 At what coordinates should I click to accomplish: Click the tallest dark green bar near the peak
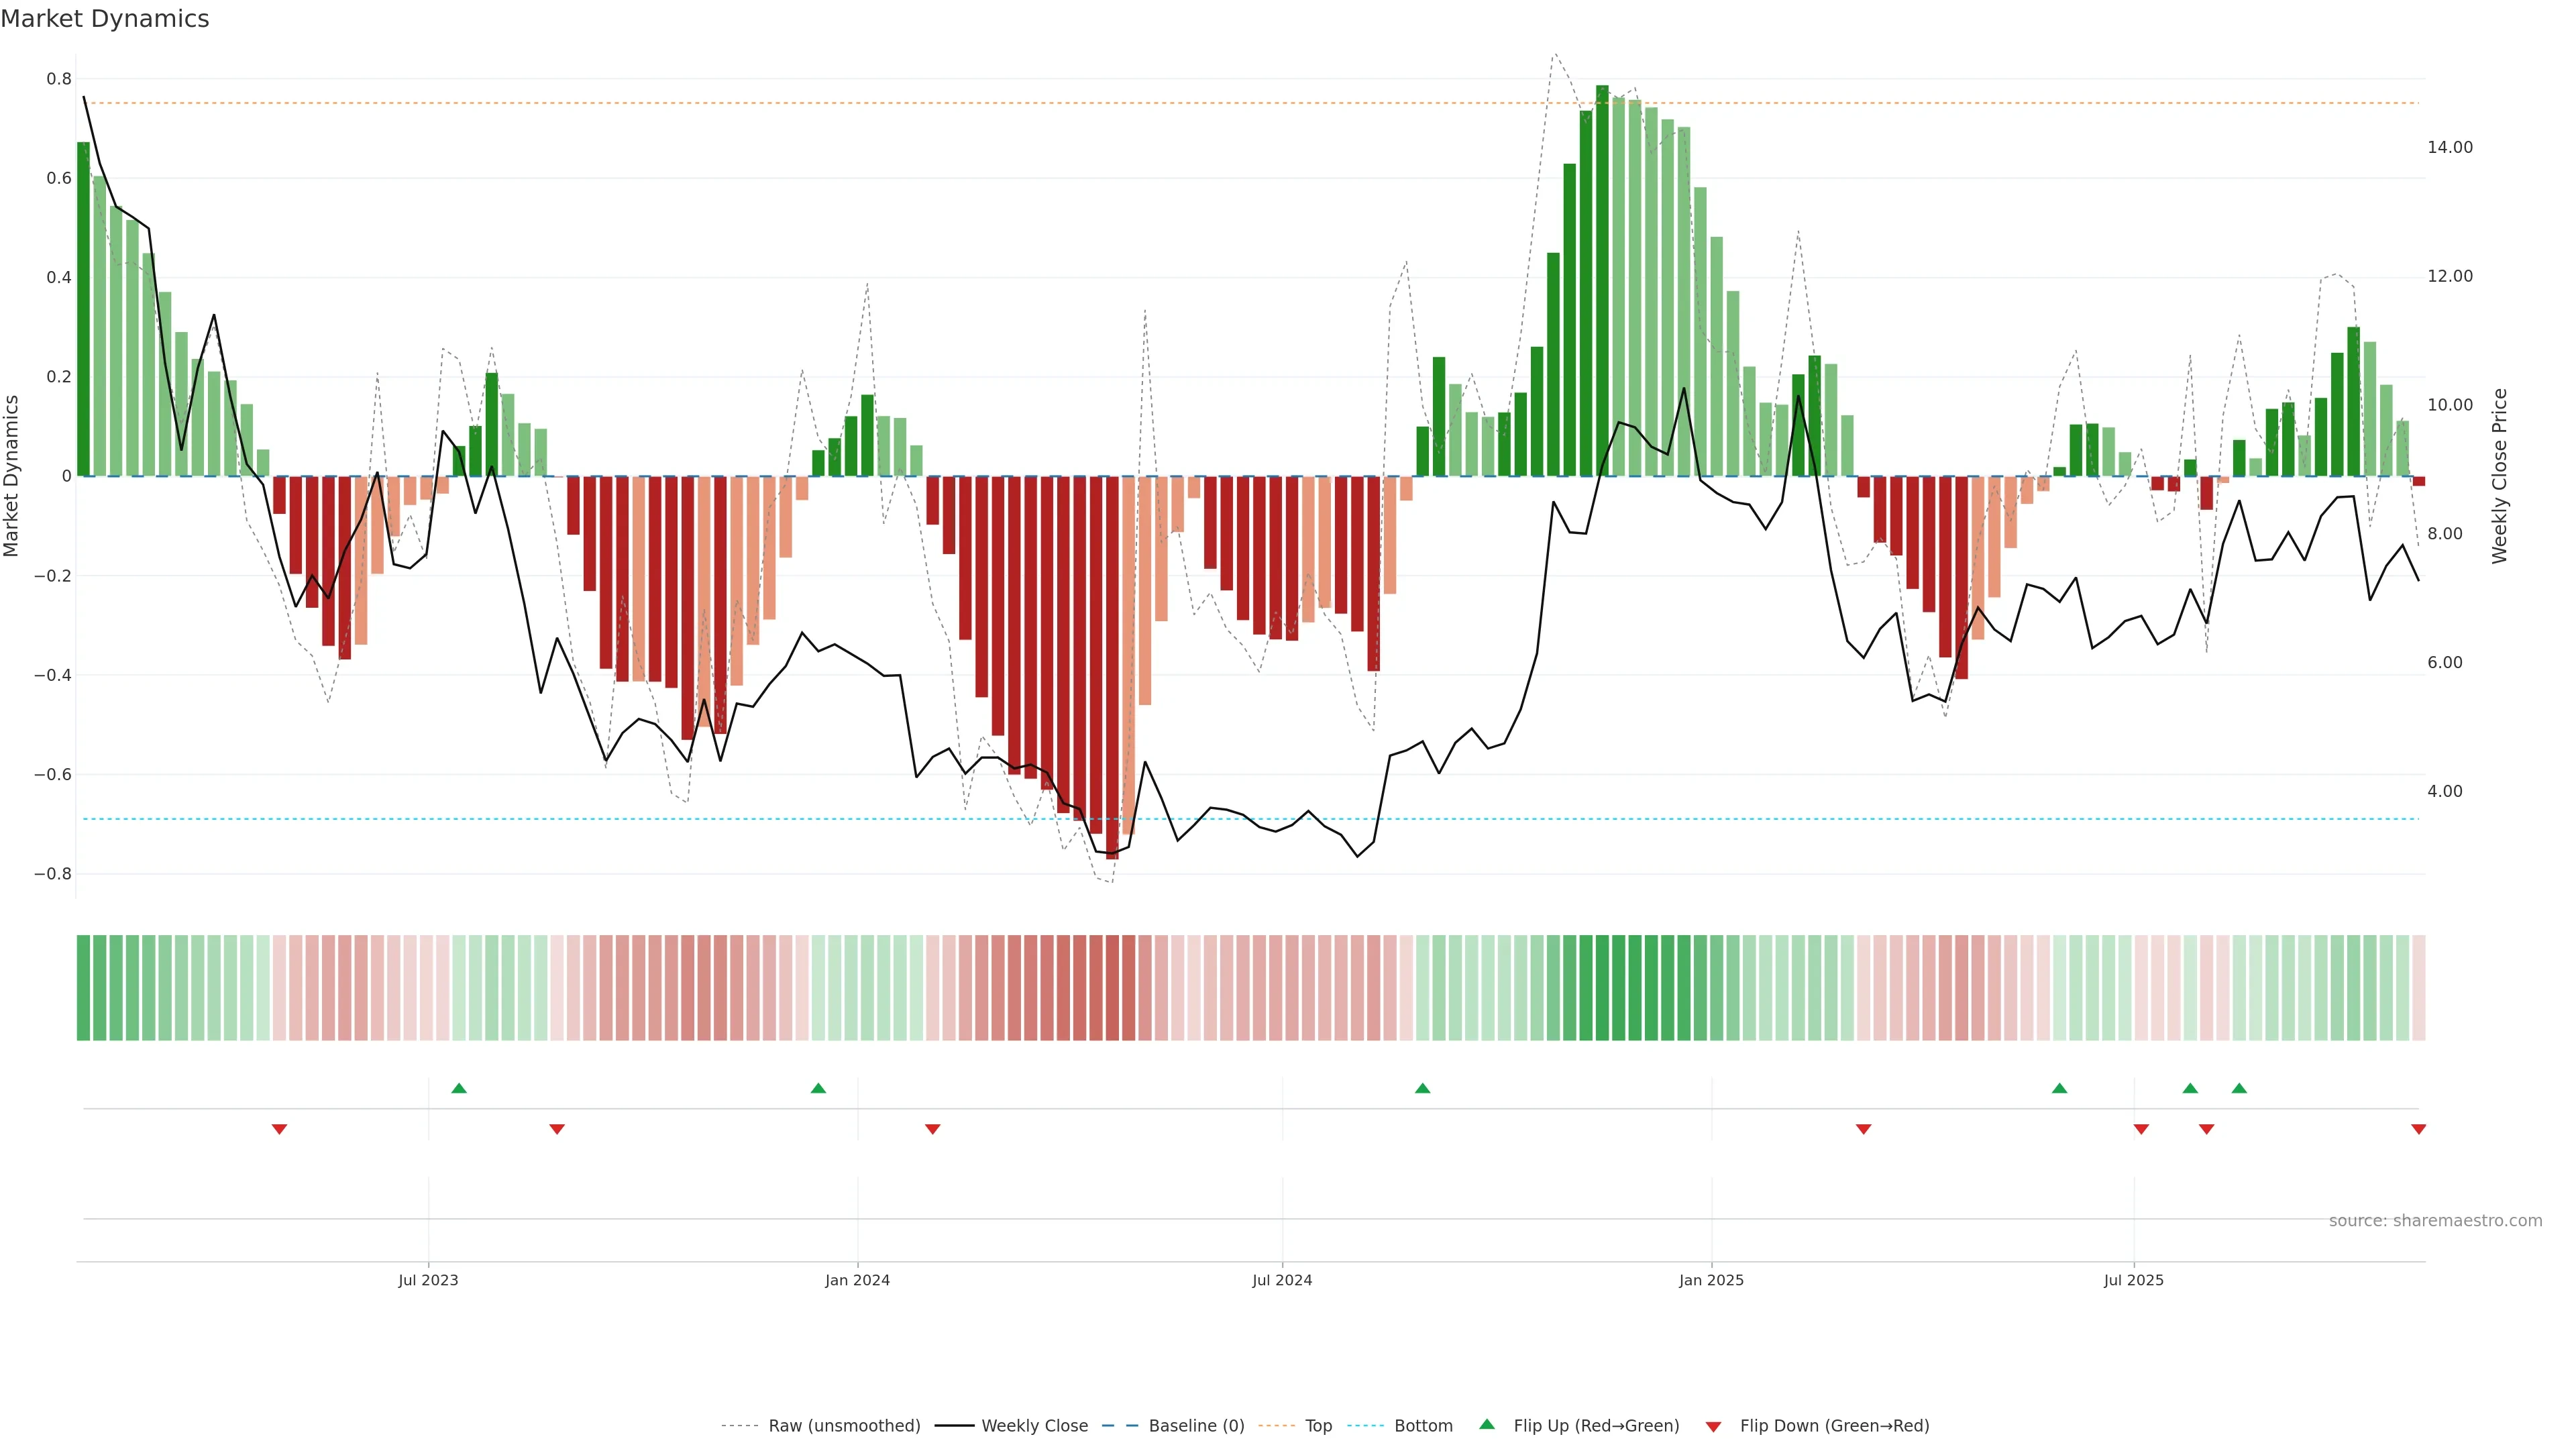[1602, 280]
